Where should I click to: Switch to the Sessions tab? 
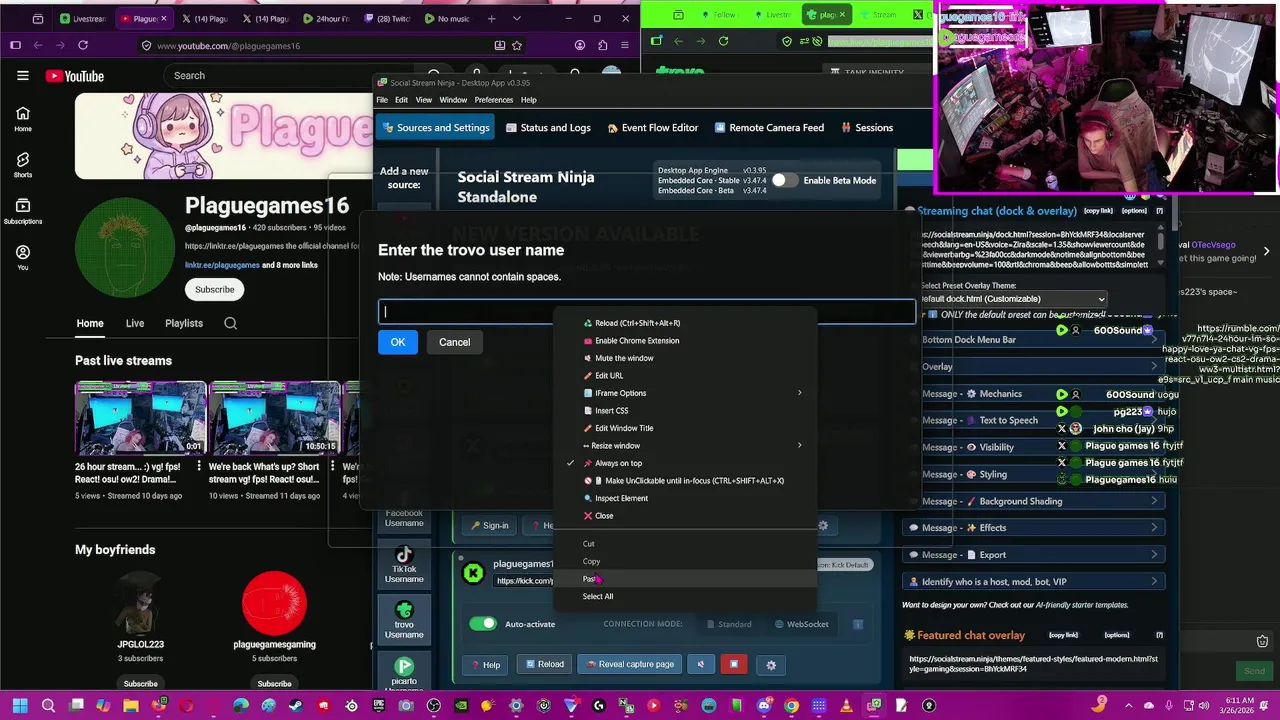[867, 128]
